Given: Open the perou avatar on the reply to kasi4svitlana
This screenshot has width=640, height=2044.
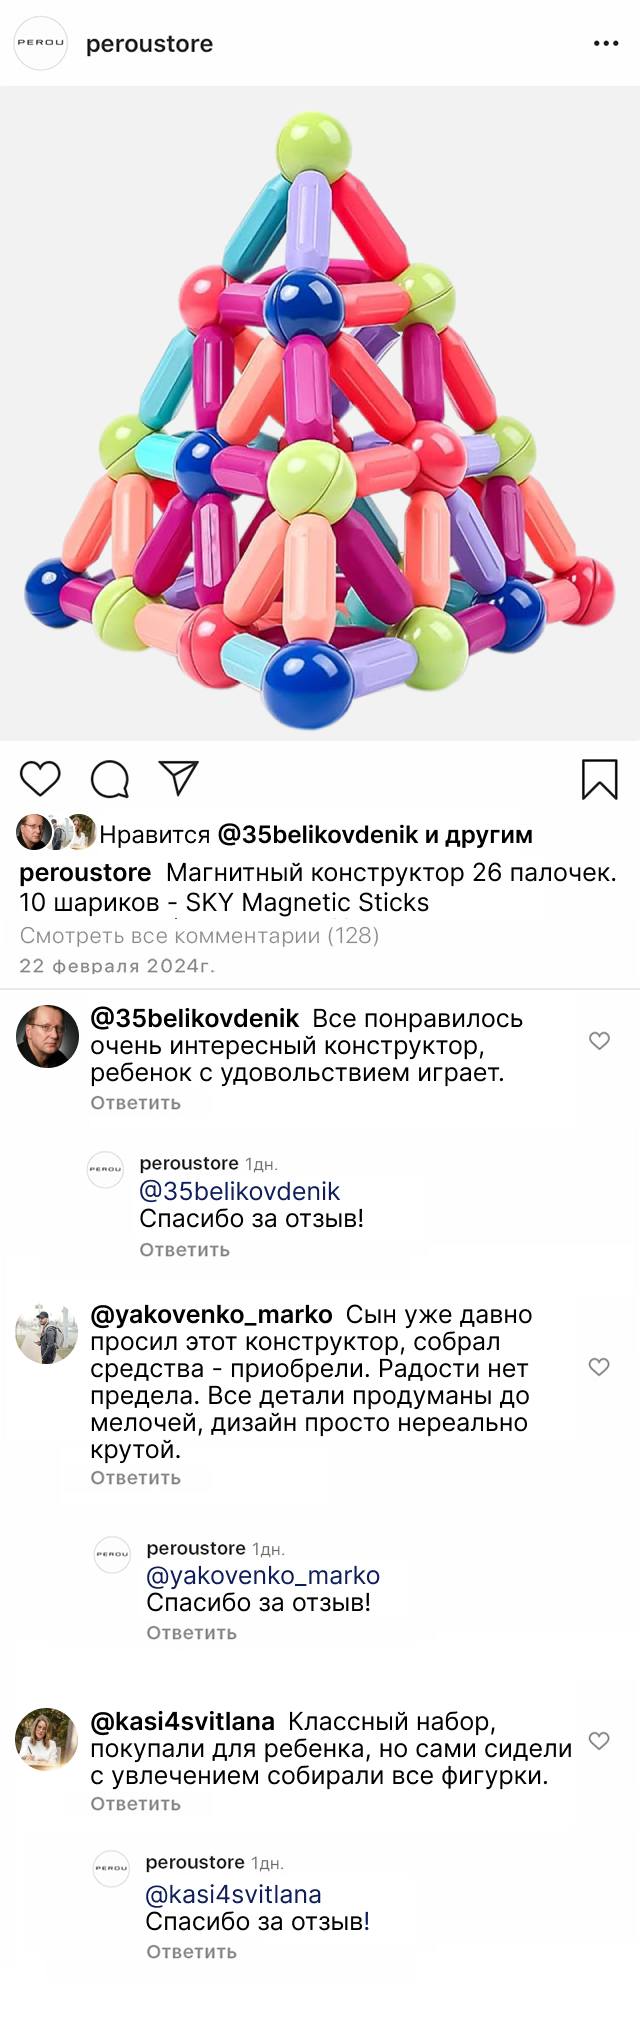Looking at the screenshot, I should tap(111, 1868).
